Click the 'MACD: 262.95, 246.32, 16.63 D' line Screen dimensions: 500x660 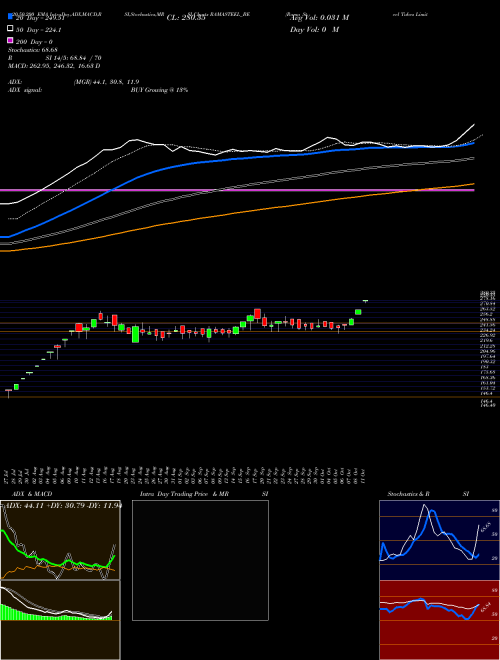tap(54, 66)
